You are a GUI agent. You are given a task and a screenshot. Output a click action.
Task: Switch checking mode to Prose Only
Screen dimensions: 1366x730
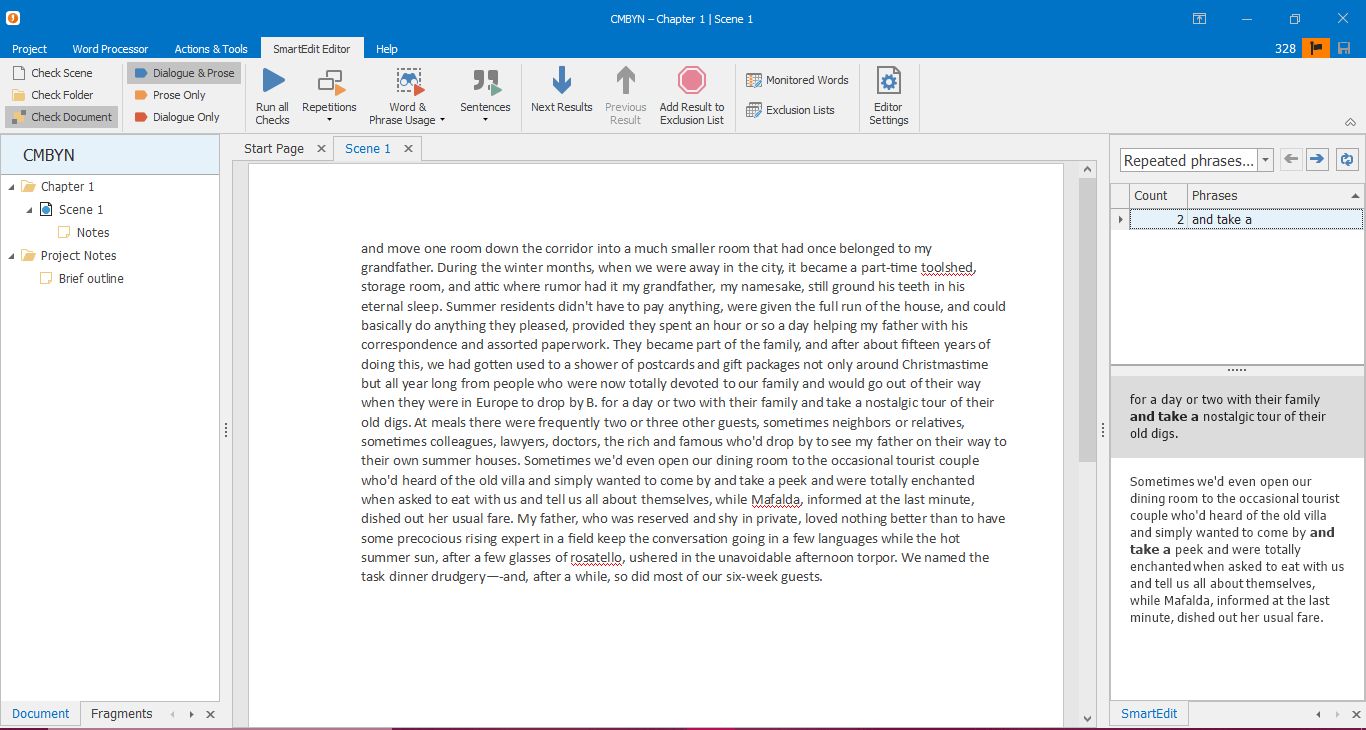coord(173,94)
